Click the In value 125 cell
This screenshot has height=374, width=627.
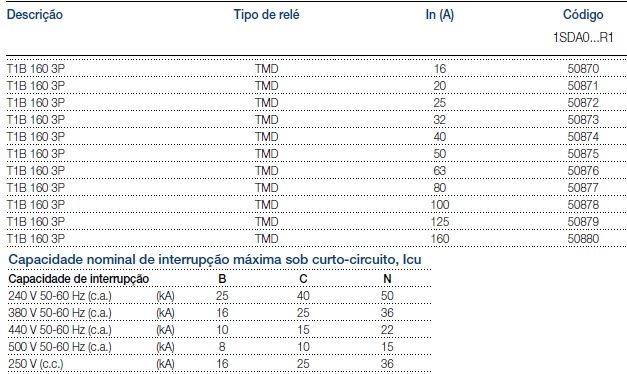440,222
